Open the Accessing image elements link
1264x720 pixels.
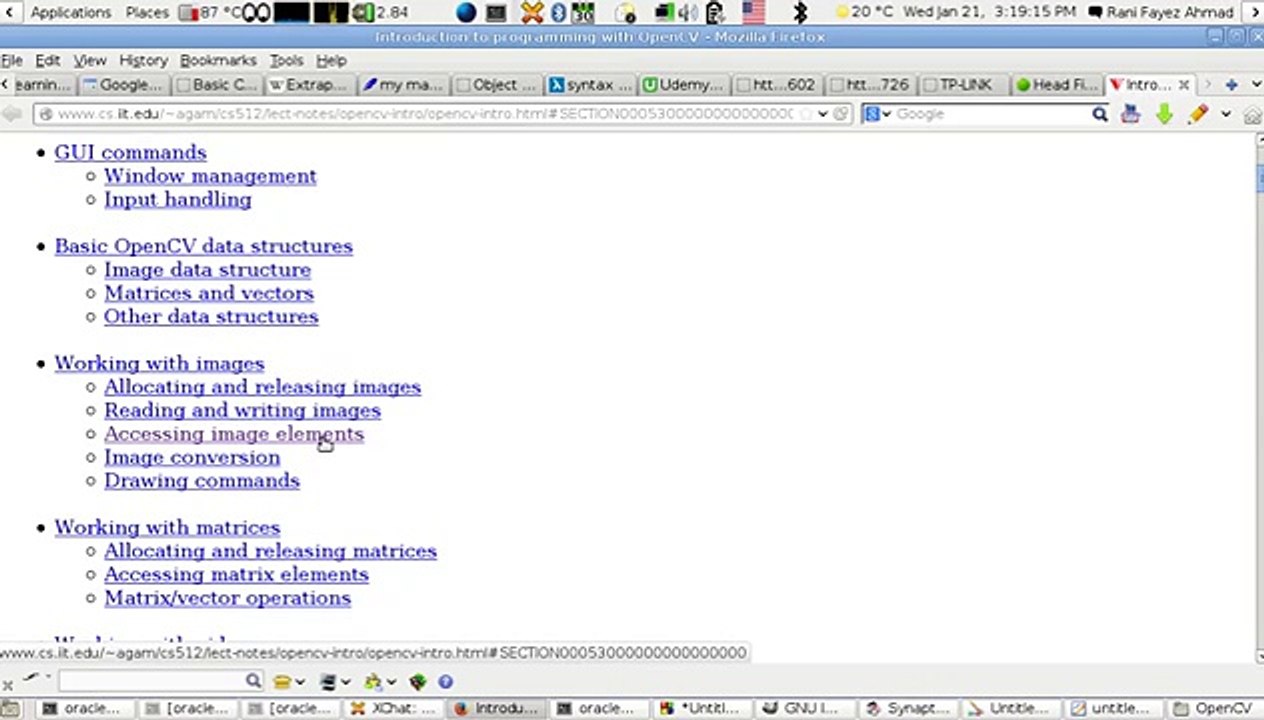(x=234, y=434)
